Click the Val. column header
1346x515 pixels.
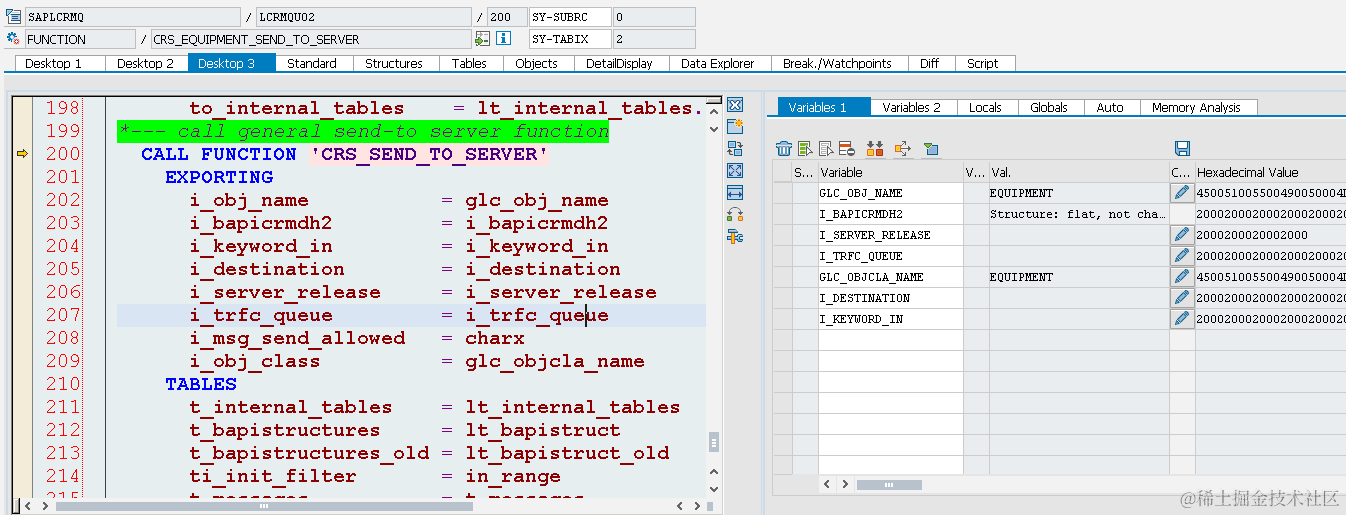1078,172
